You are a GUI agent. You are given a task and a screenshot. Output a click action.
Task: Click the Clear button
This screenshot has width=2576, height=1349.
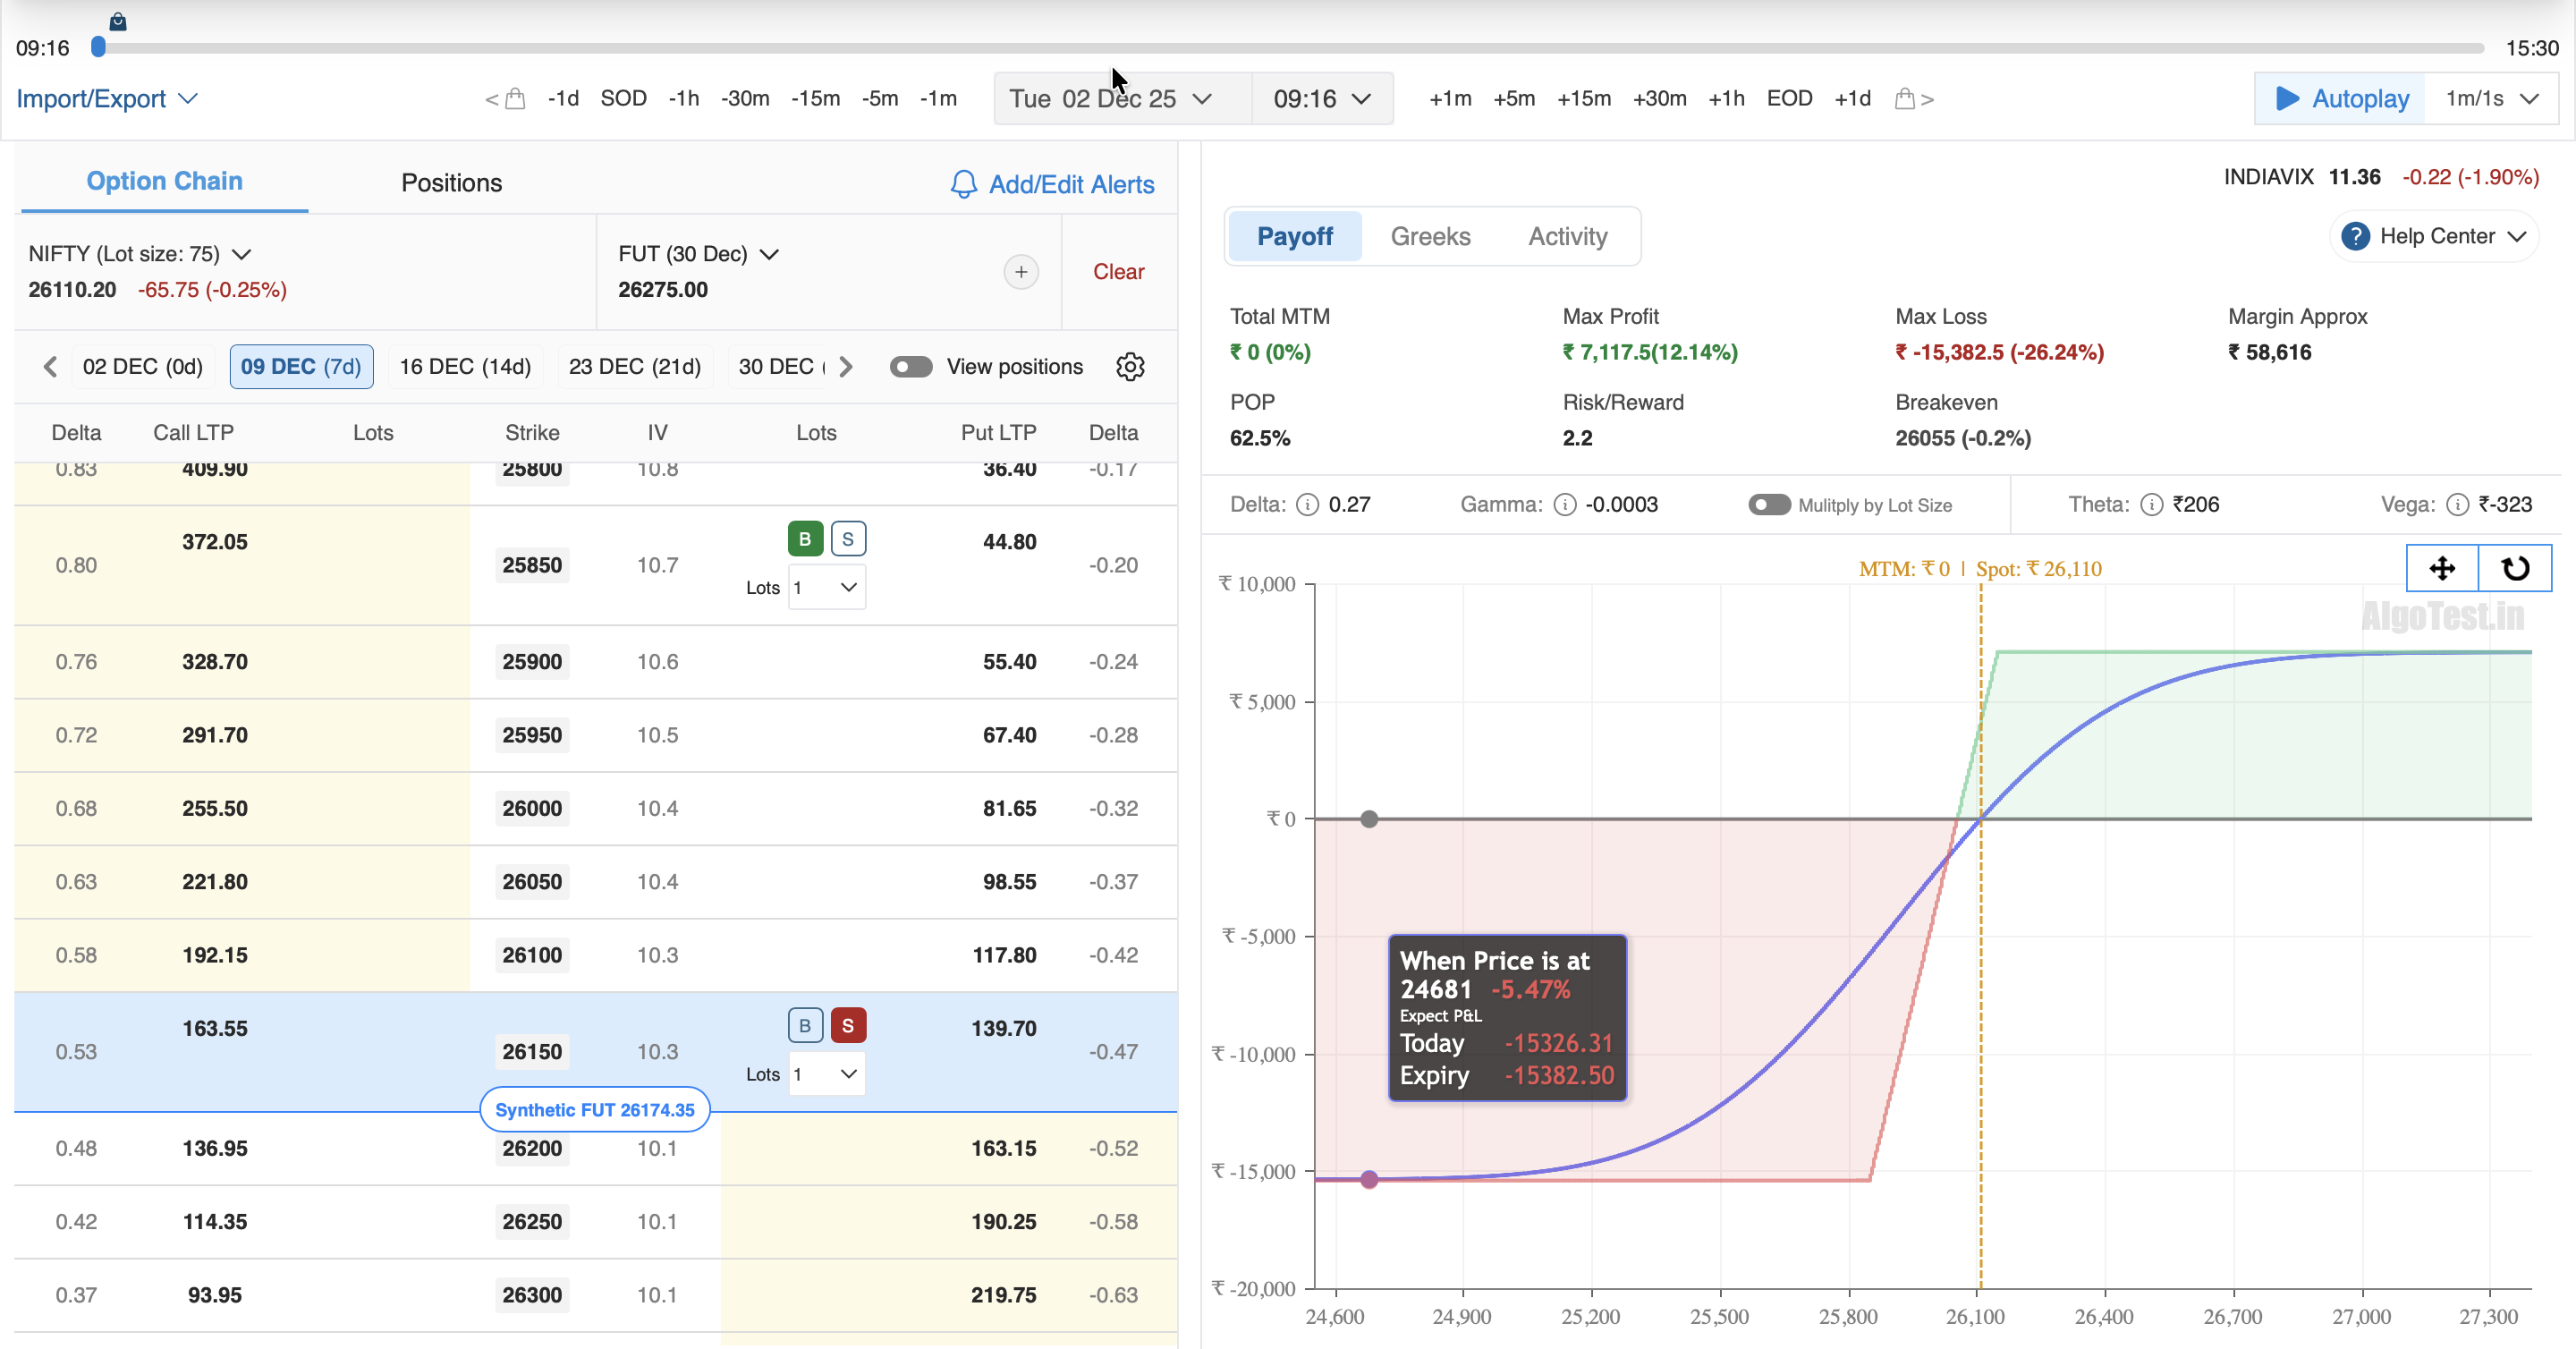[x=1117, y=272]
